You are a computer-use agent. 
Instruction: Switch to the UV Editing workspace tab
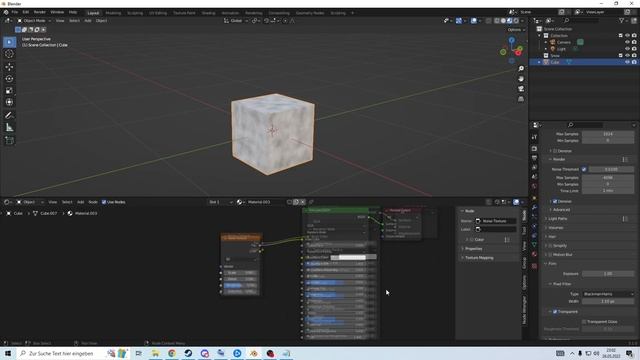[x=158, y=13]
